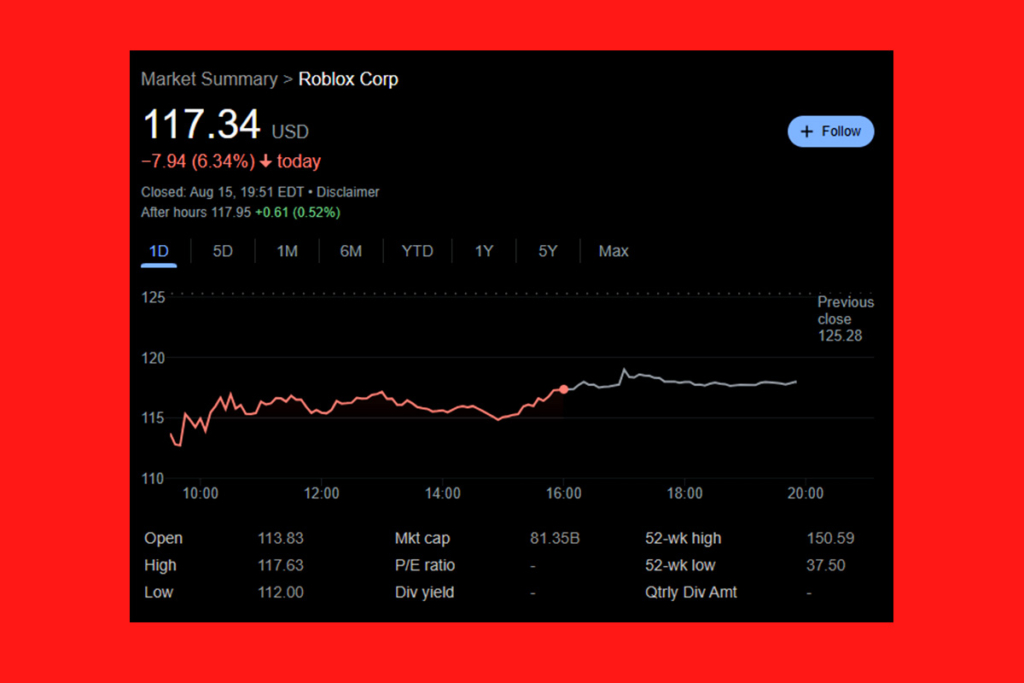The image size is (1024, 683).
Task: Click the Follow button for Roblox Corp
Action: point(831,131)
